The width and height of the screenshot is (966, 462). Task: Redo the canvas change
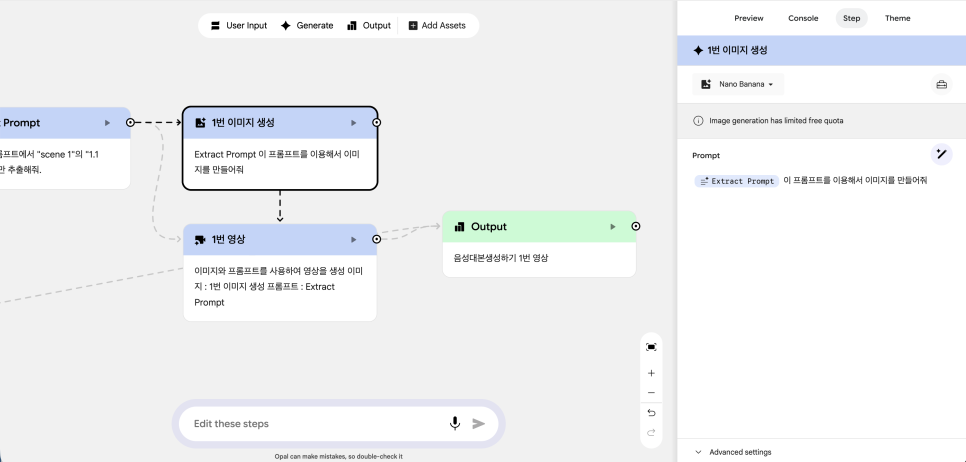pos(651,432)
